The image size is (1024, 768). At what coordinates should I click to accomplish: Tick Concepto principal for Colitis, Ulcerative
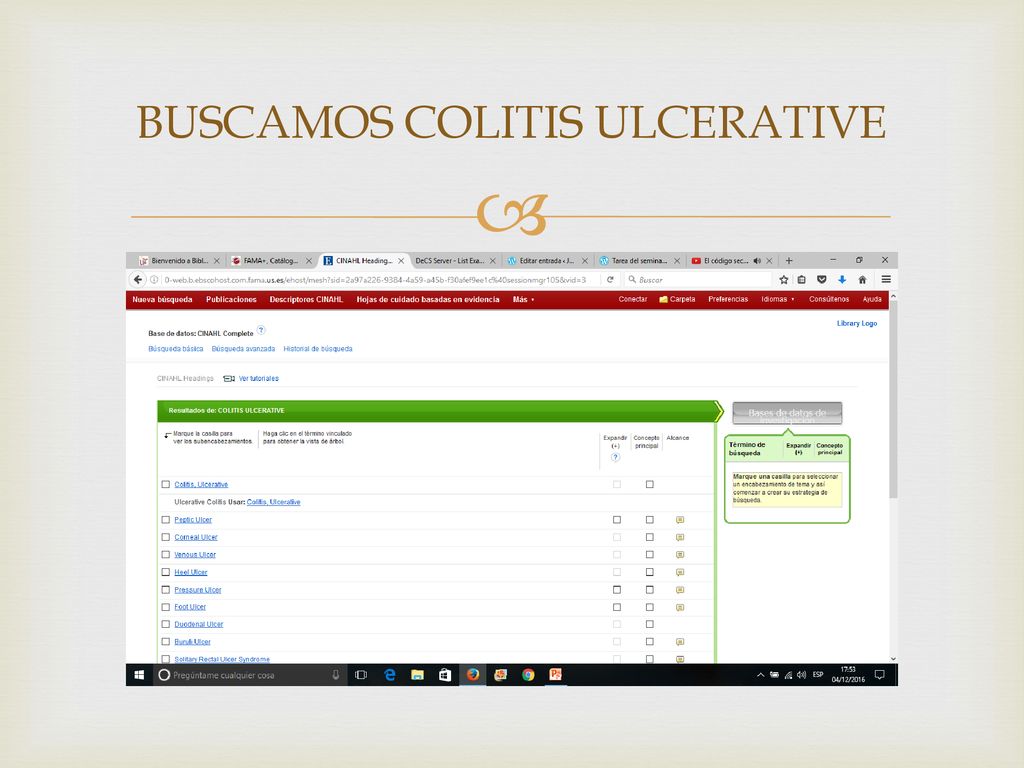point(650,485)
